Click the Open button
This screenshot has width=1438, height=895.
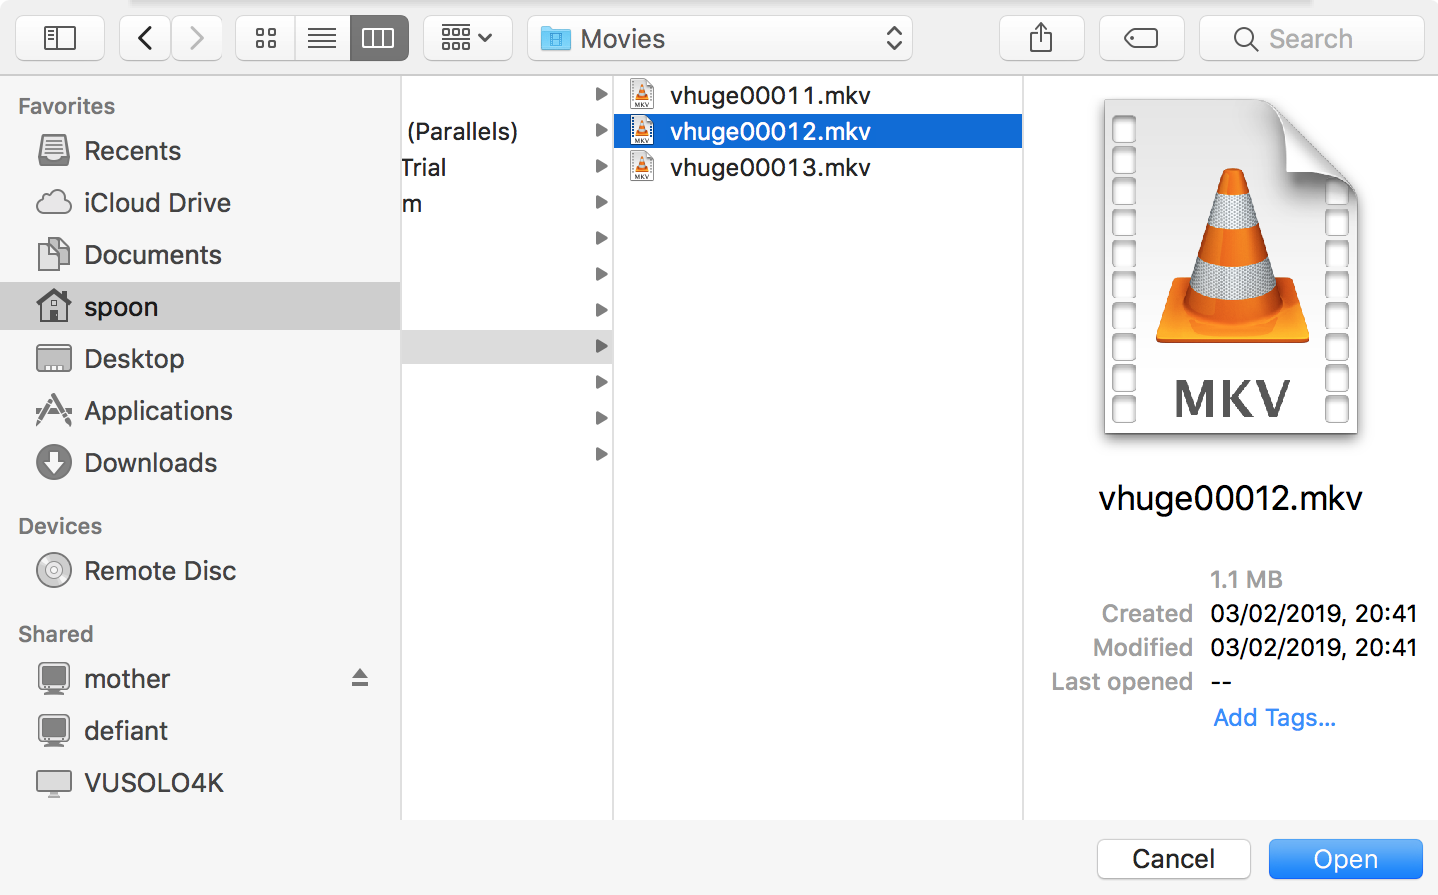[x=1346, y=859]
